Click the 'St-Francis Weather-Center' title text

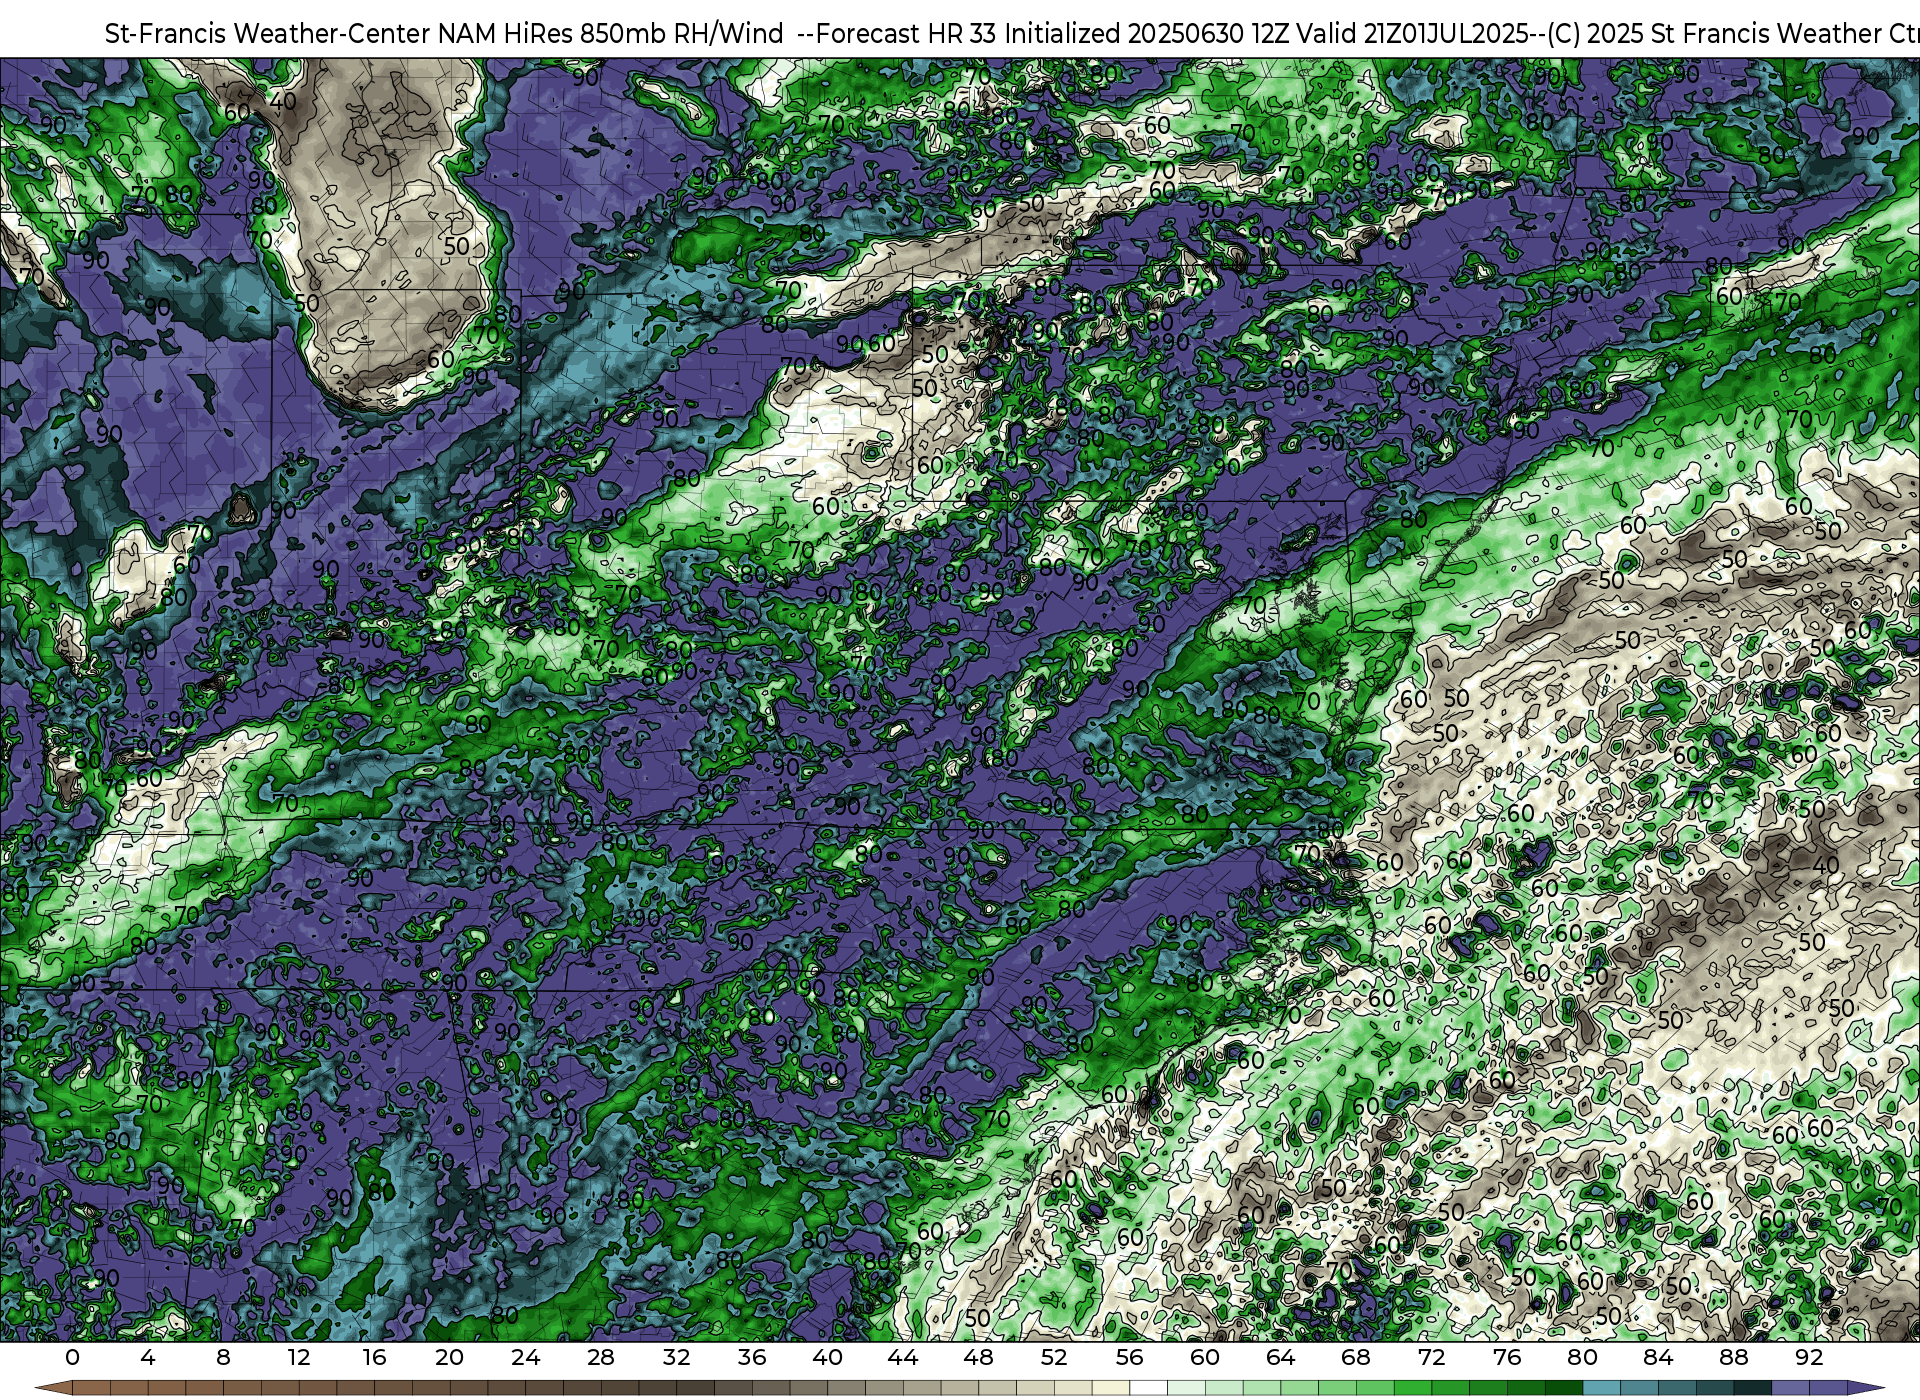tap(268, 33)
